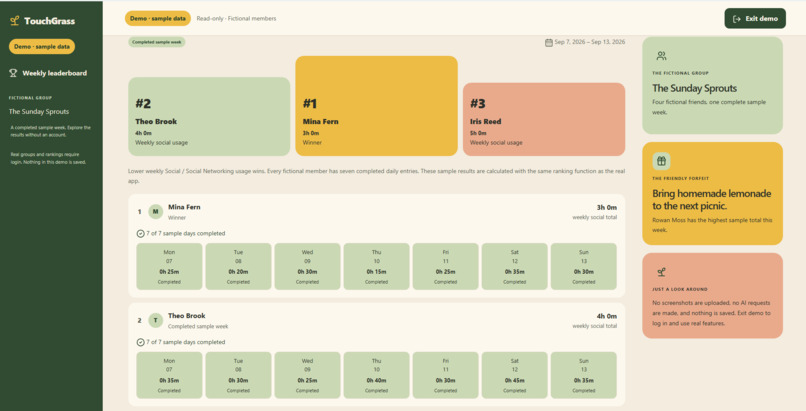Click Mina Fern's Sun 13 day tile
806x411 pixels.
click(584, 267)
